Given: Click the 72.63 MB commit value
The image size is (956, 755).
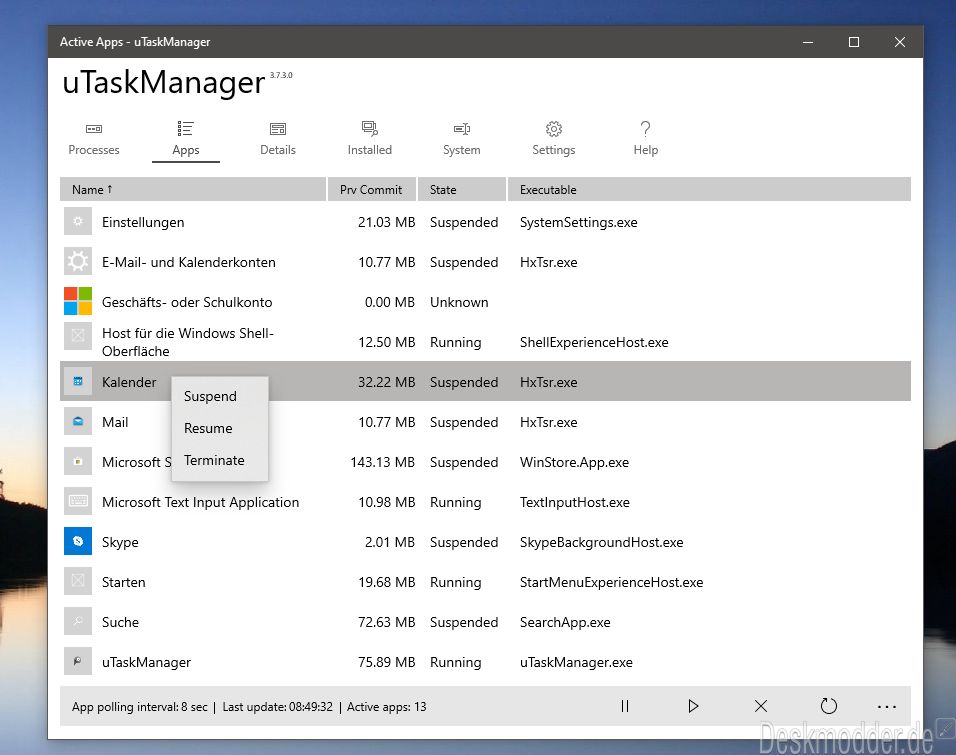Looking at the screenshot, I should (x=387, y=622).
